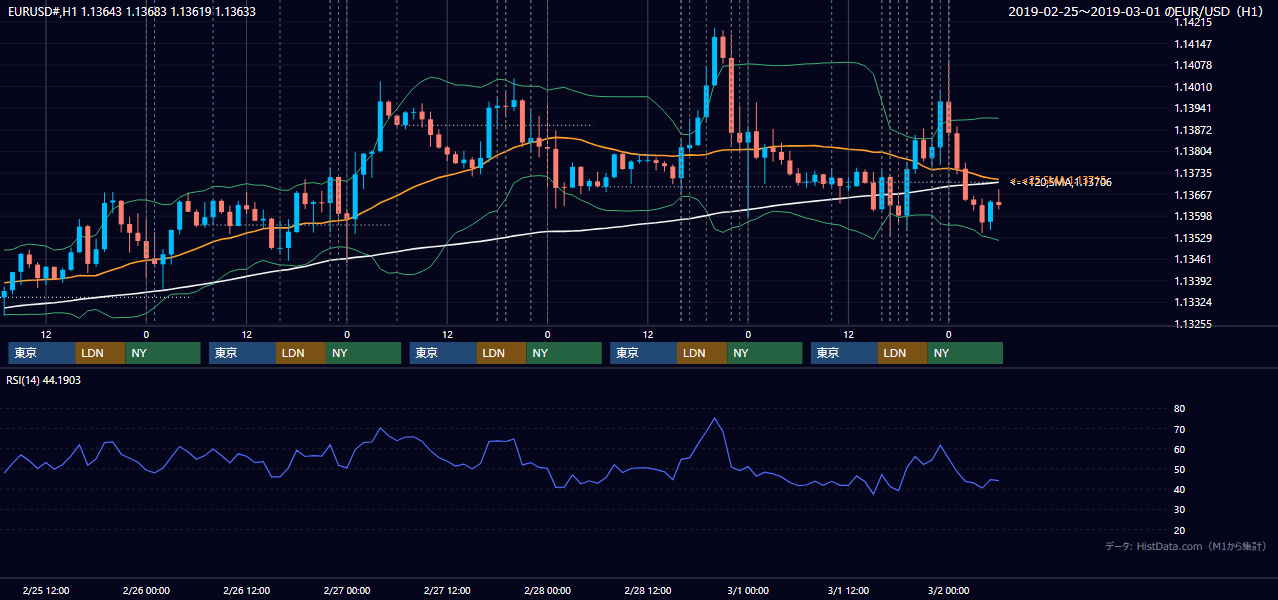Click price axis label 1.13941
Viewport: 1278px width, 600px height.
[x=1193, y=108]
